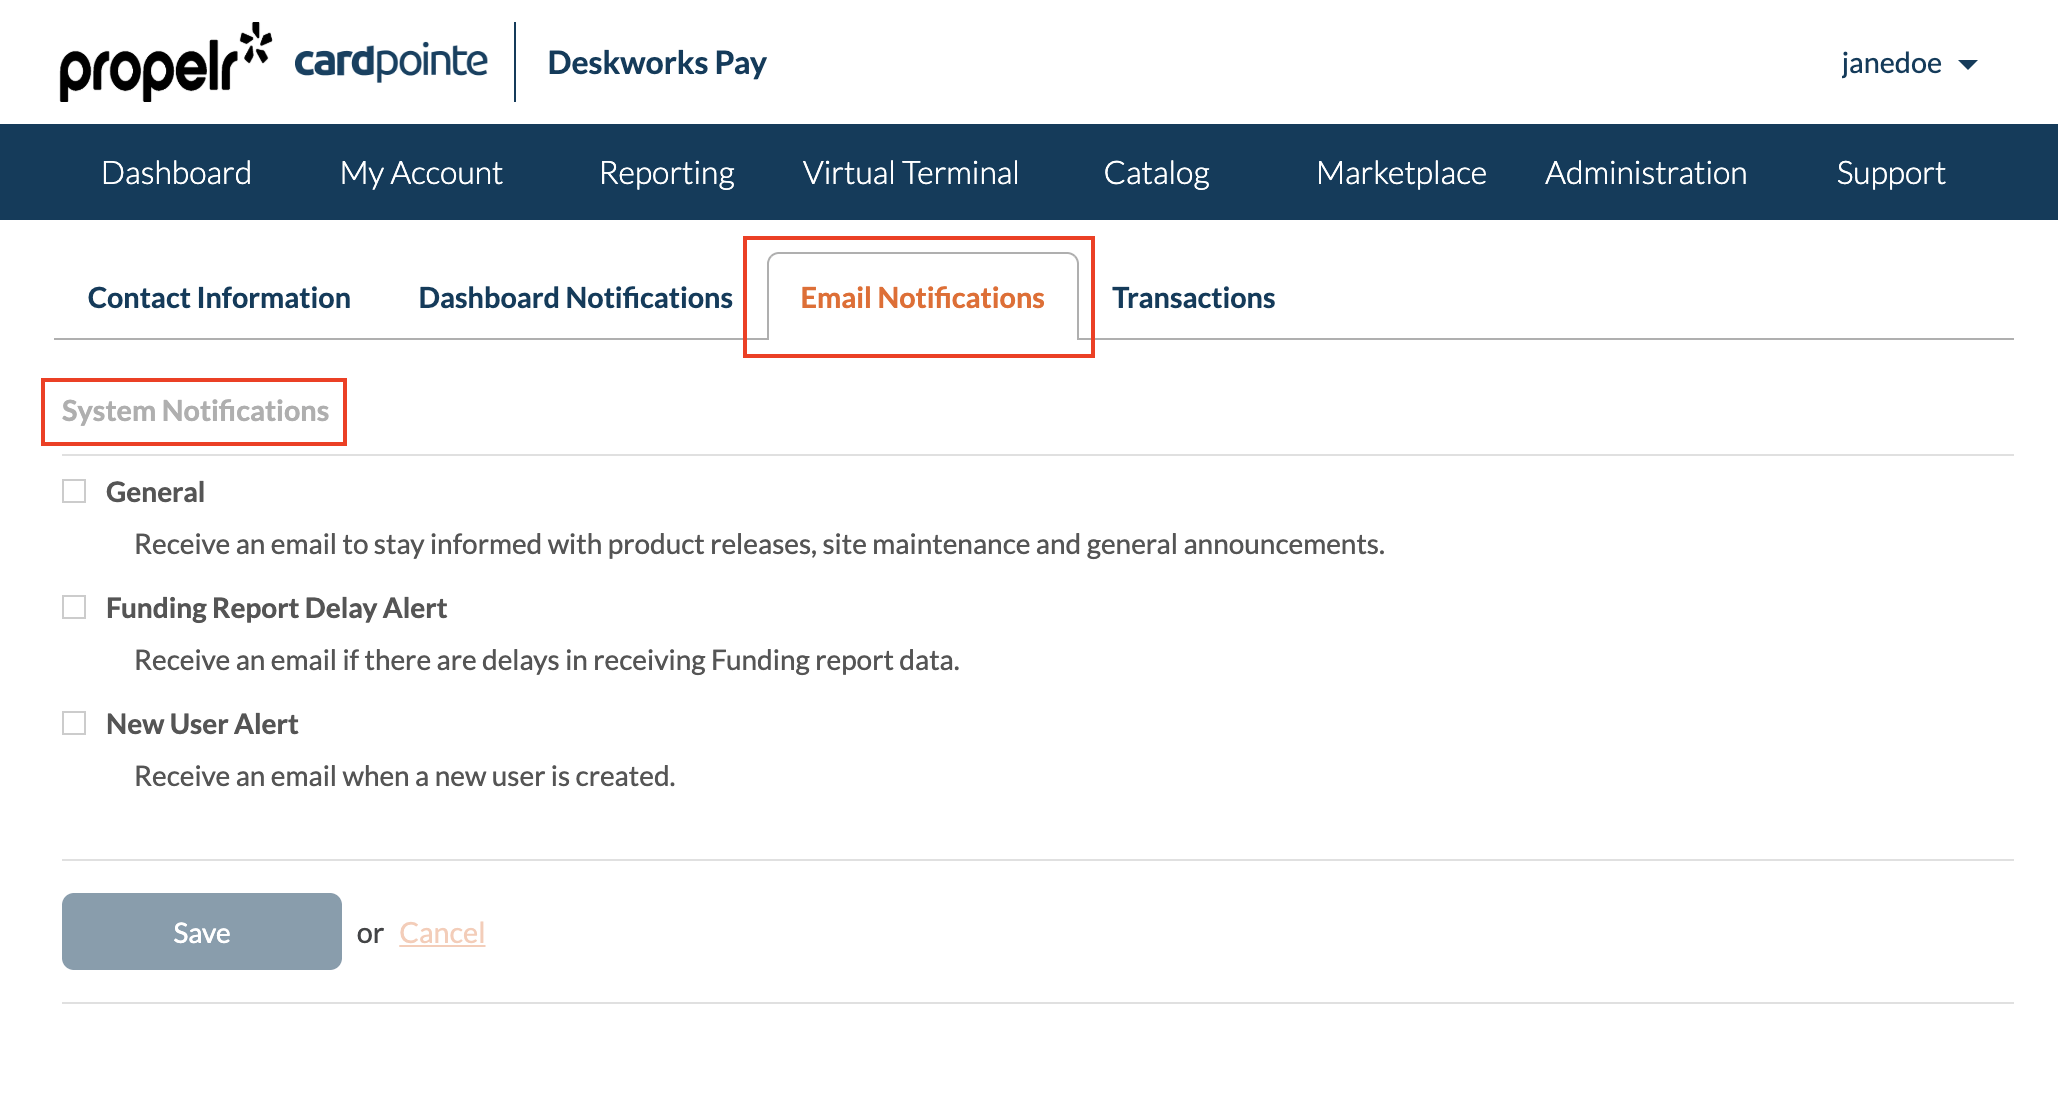Open Virtual Terminal from navigation bar
Image resolution: width=2058 pixels, height=1119 pixels.
coord(910,173)
